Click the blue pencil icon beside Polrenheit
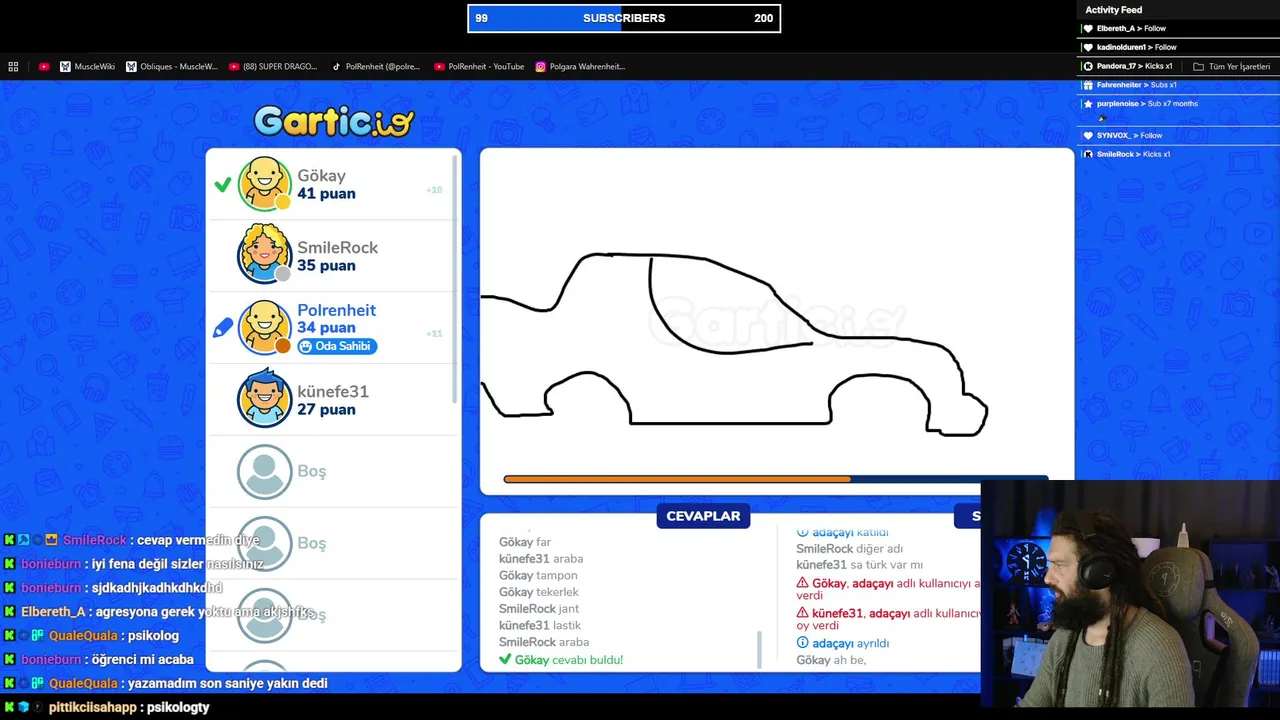 [x=223, y=327]
